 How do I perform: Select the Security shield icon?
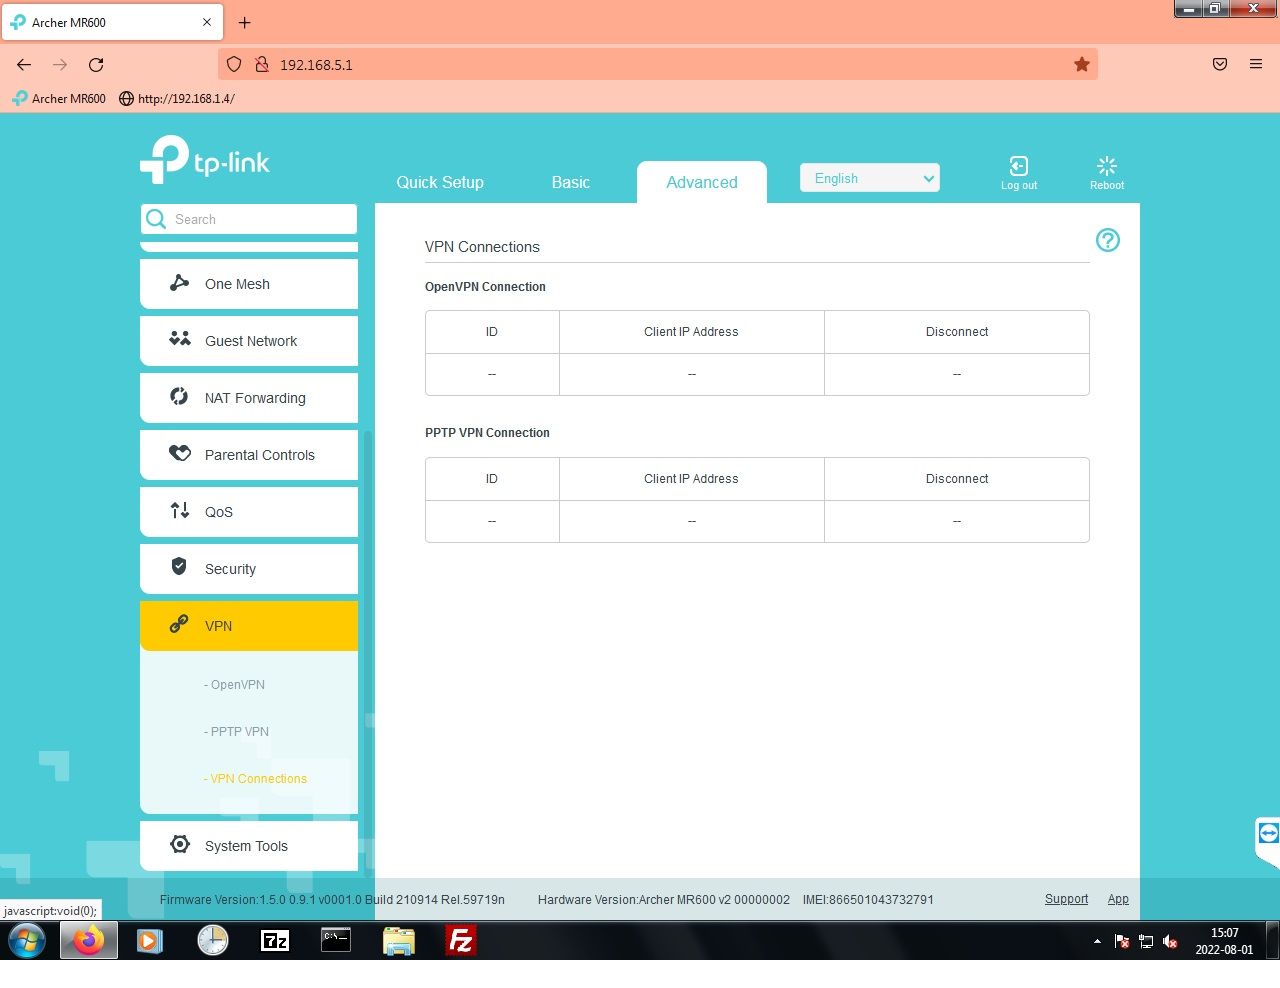point(180,566)
